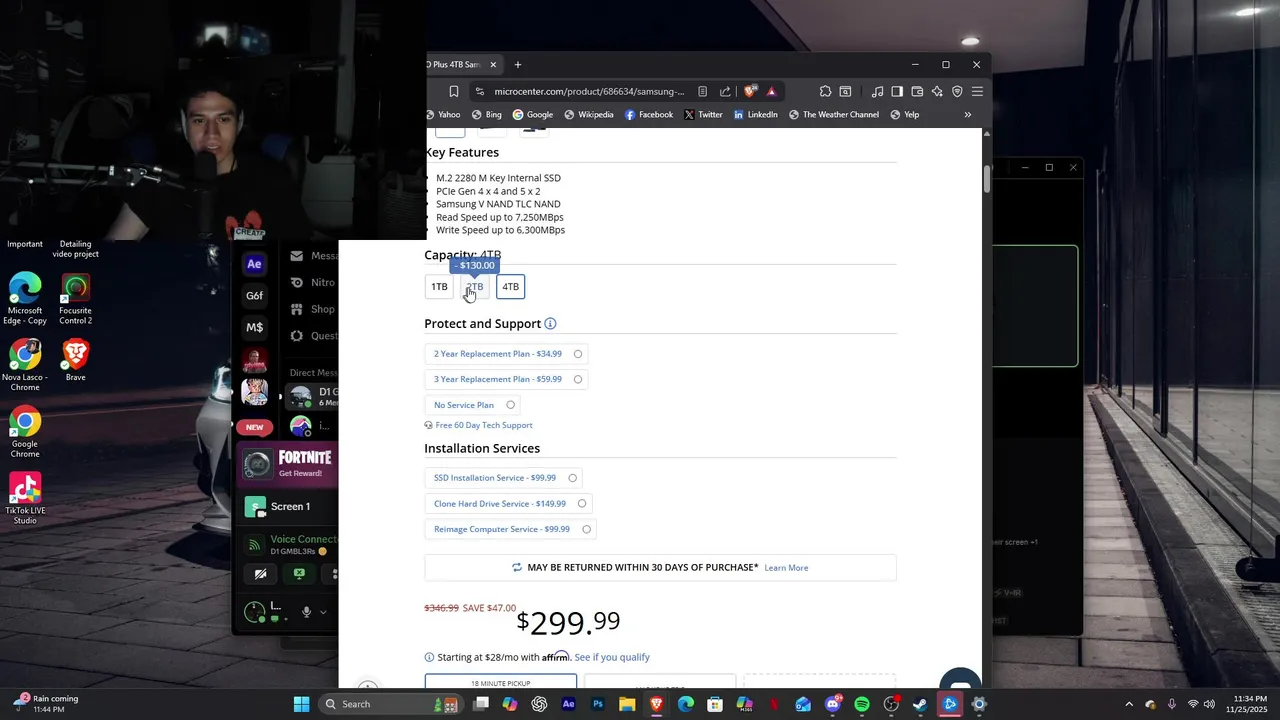Image resolution: width=1280 pixels, height=720 pixels.
Task: Toggle reader mode icon in address bar
Action: [x=703, y=91]
